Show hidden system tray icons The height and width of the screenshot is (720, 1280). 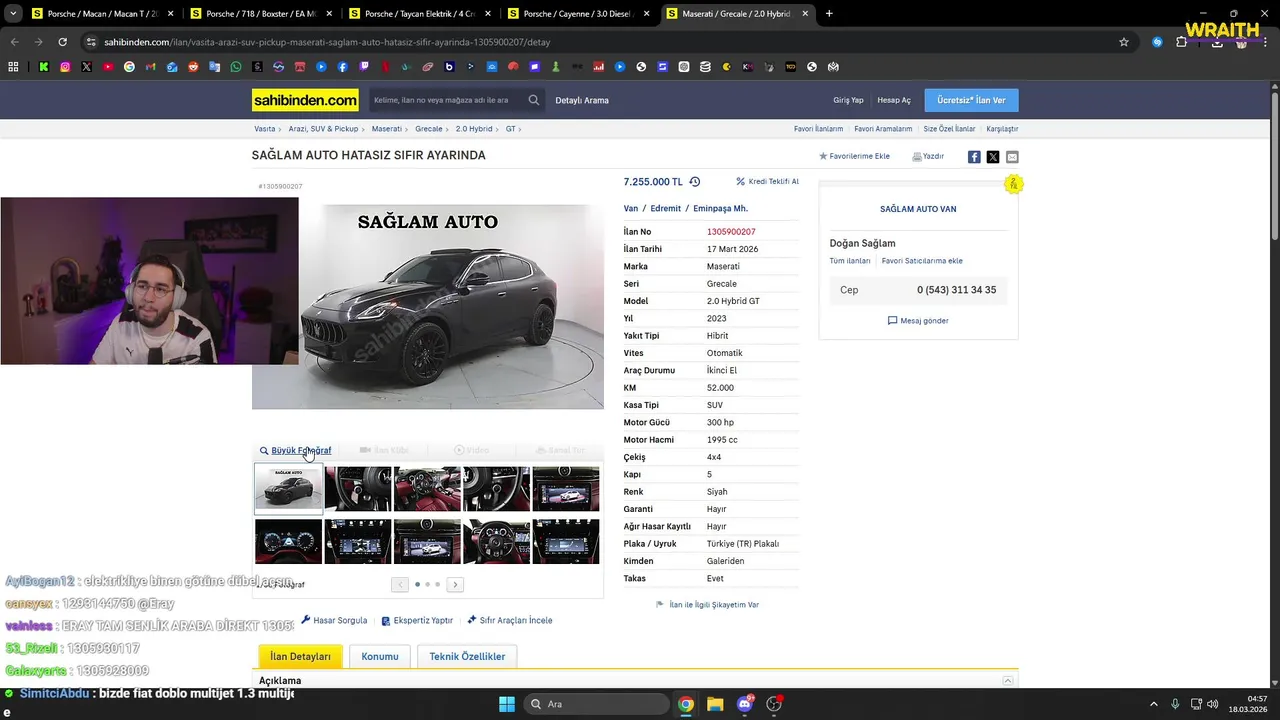coord(1153,704)
